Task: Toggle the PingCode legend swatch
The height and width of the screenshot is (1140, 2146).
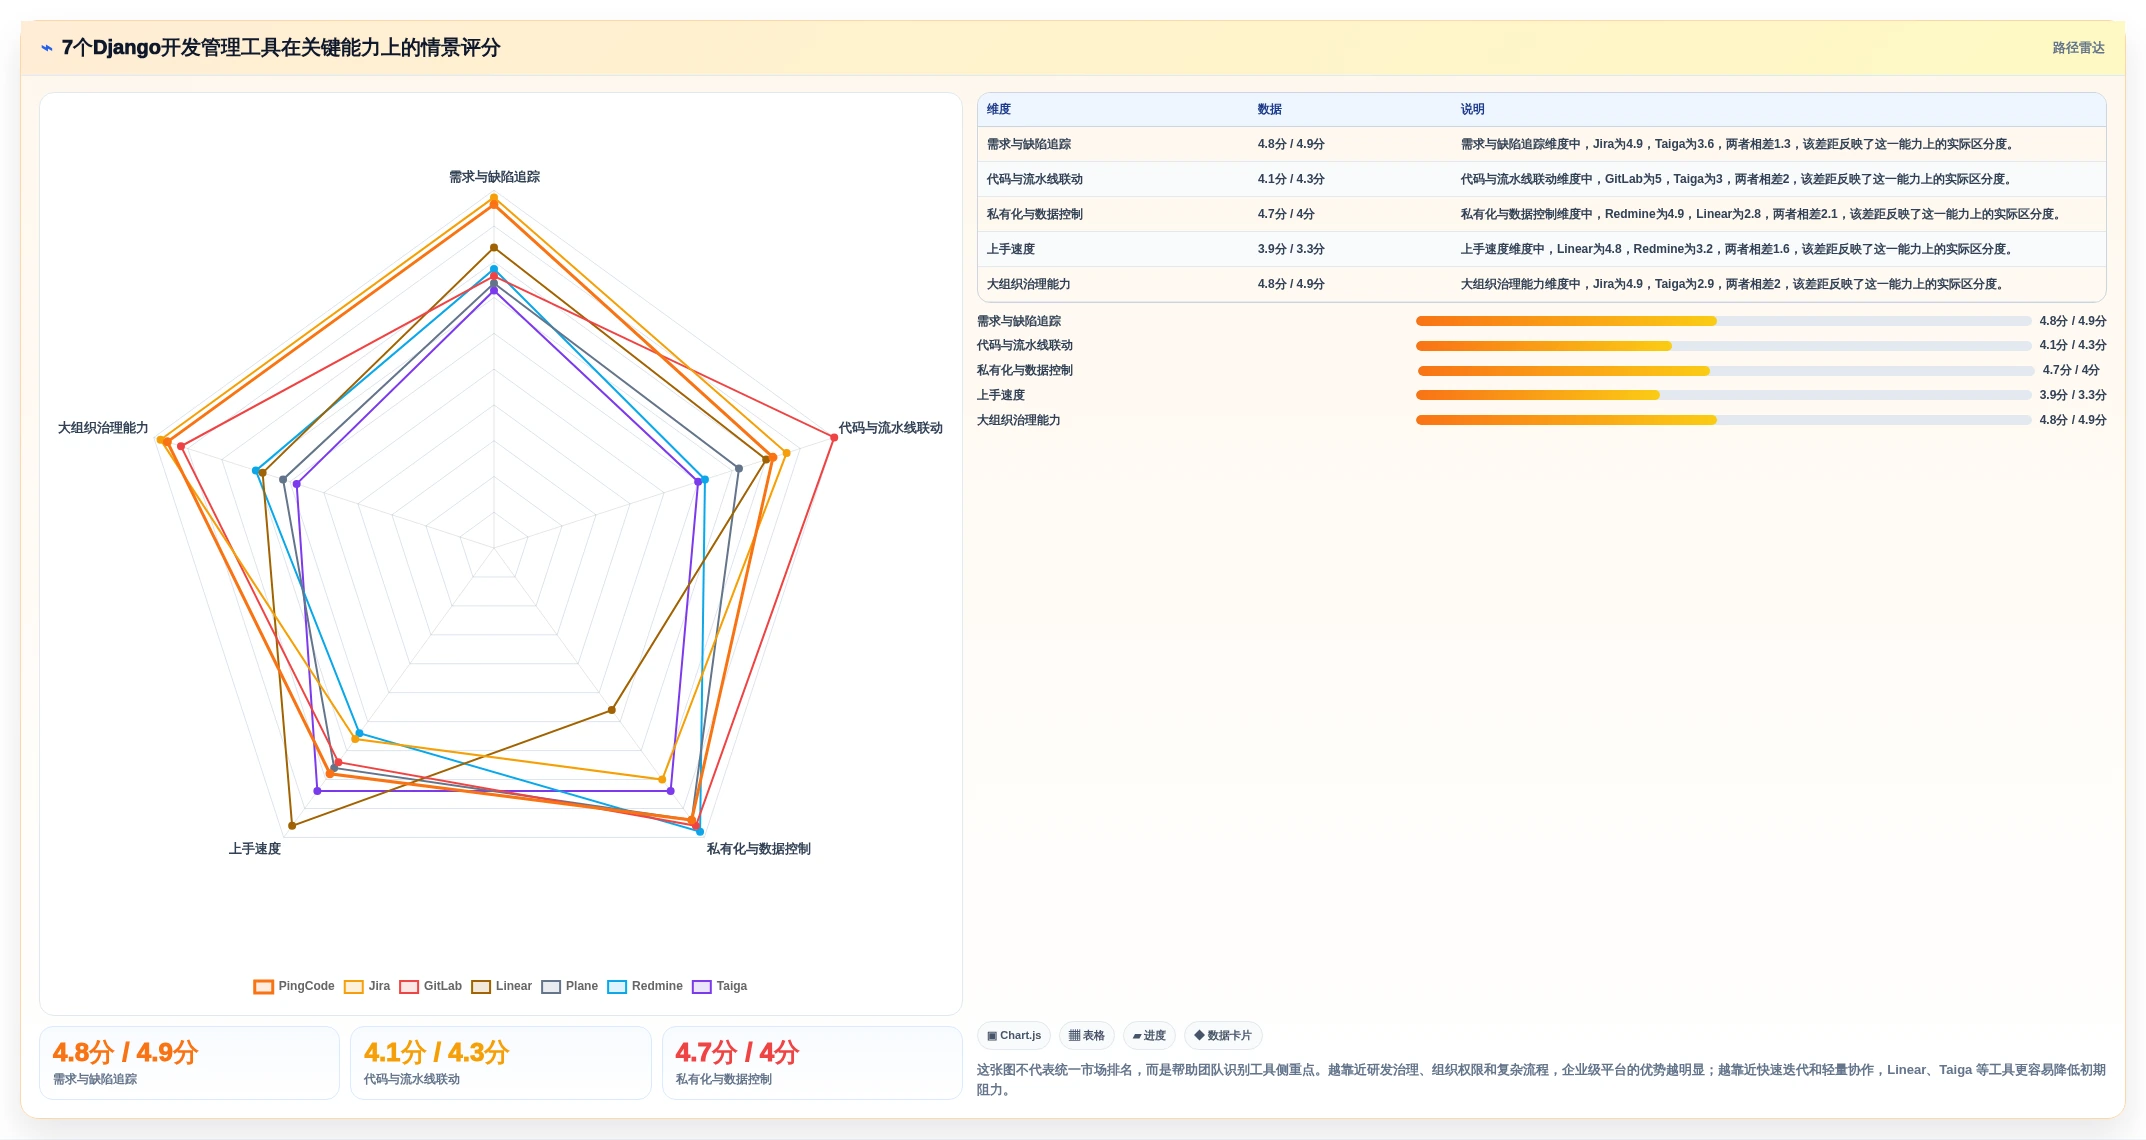Action: tap(264, 987)
